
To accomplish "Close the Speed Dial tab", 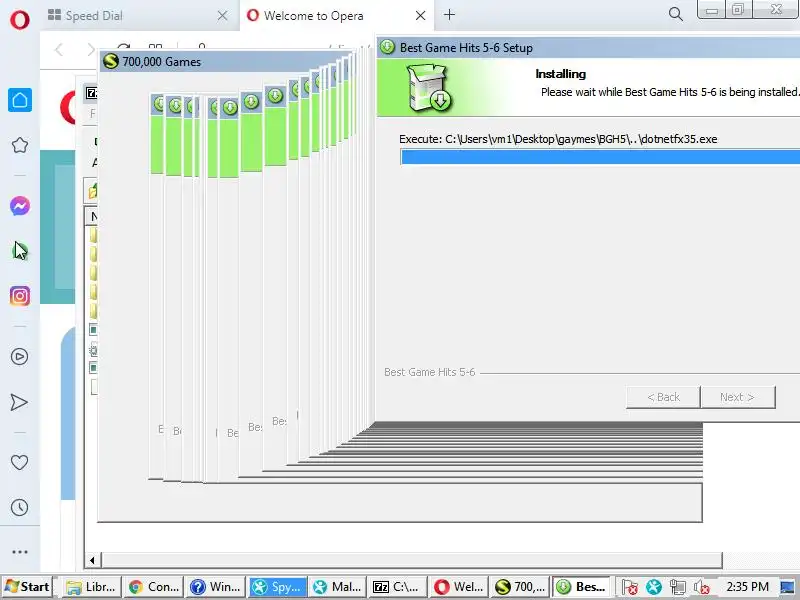I will [x=222, y=16].
